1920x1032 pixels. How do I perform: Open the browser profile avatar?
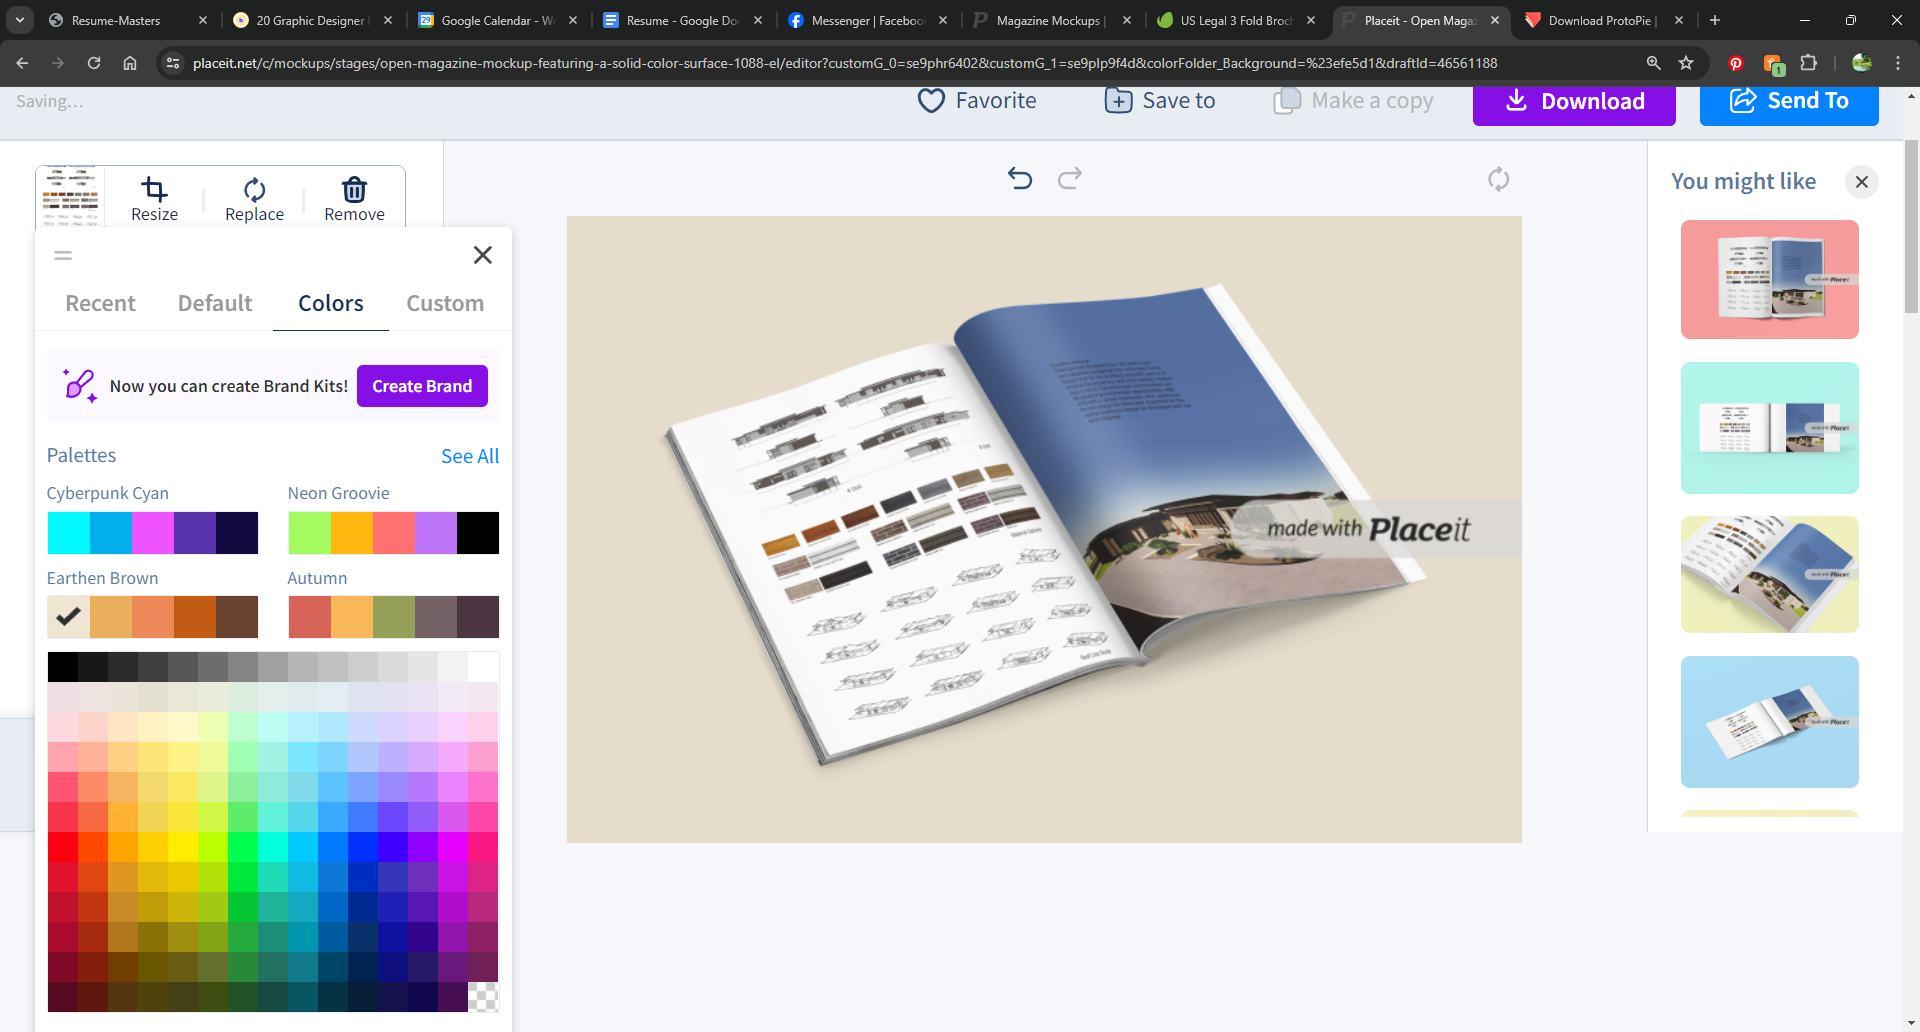pyautogui.click(x=1861, y=63)
